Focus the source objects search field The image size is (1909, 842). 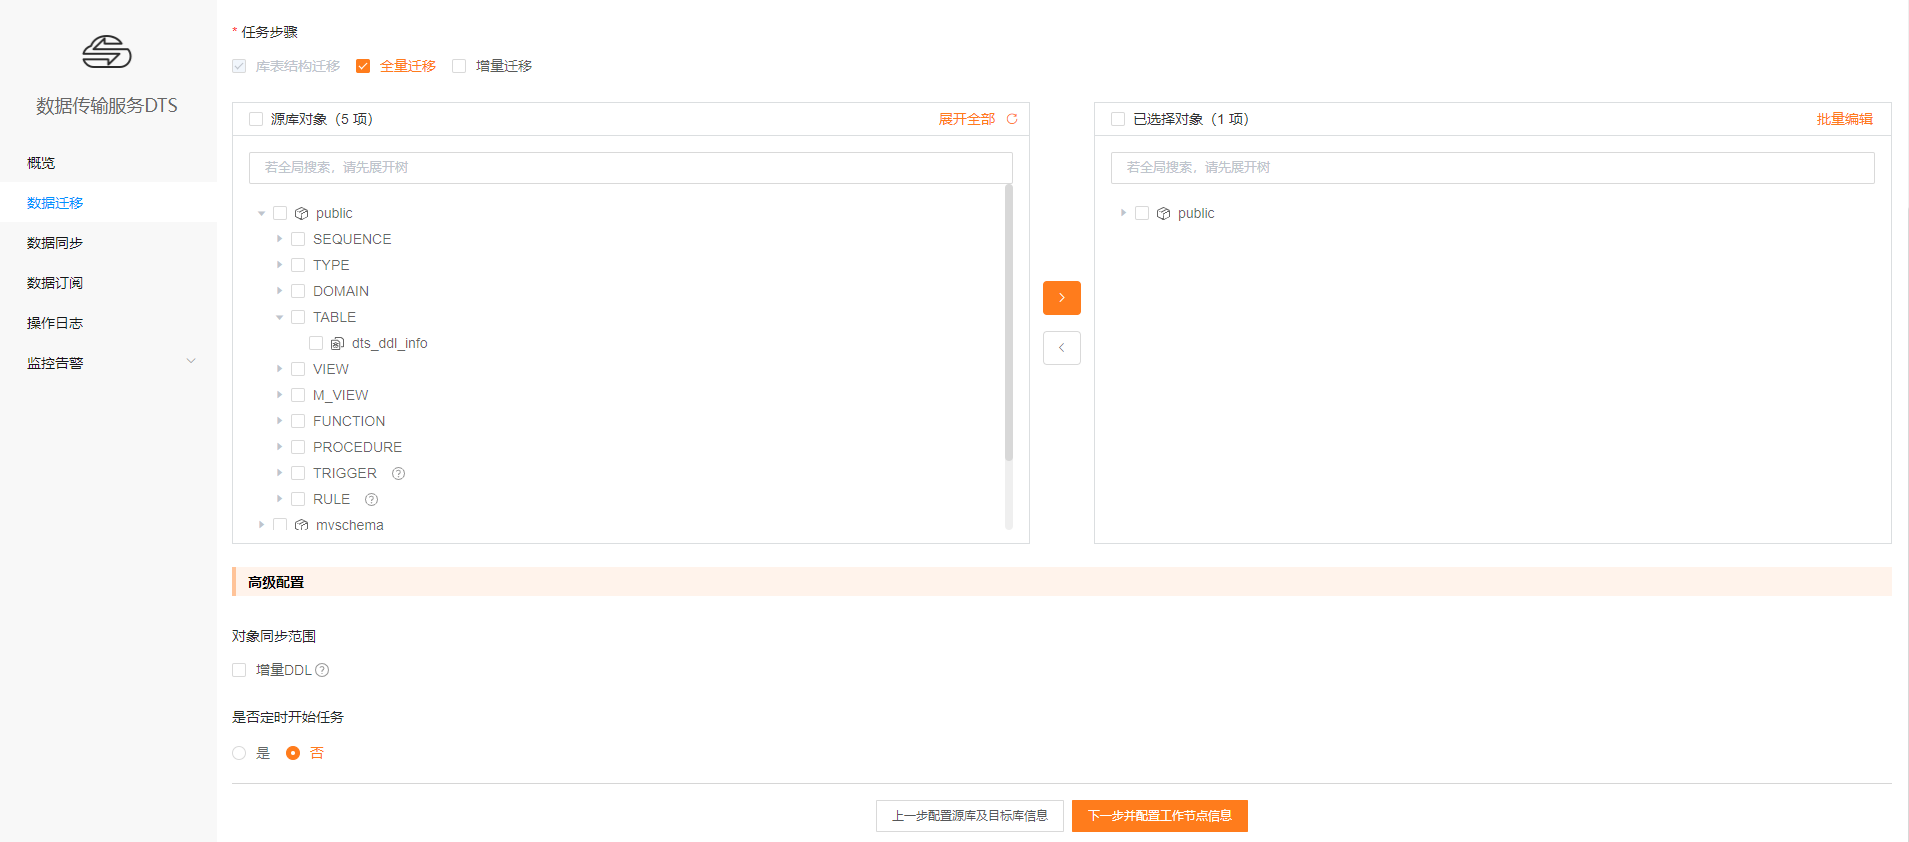[631, 167]
